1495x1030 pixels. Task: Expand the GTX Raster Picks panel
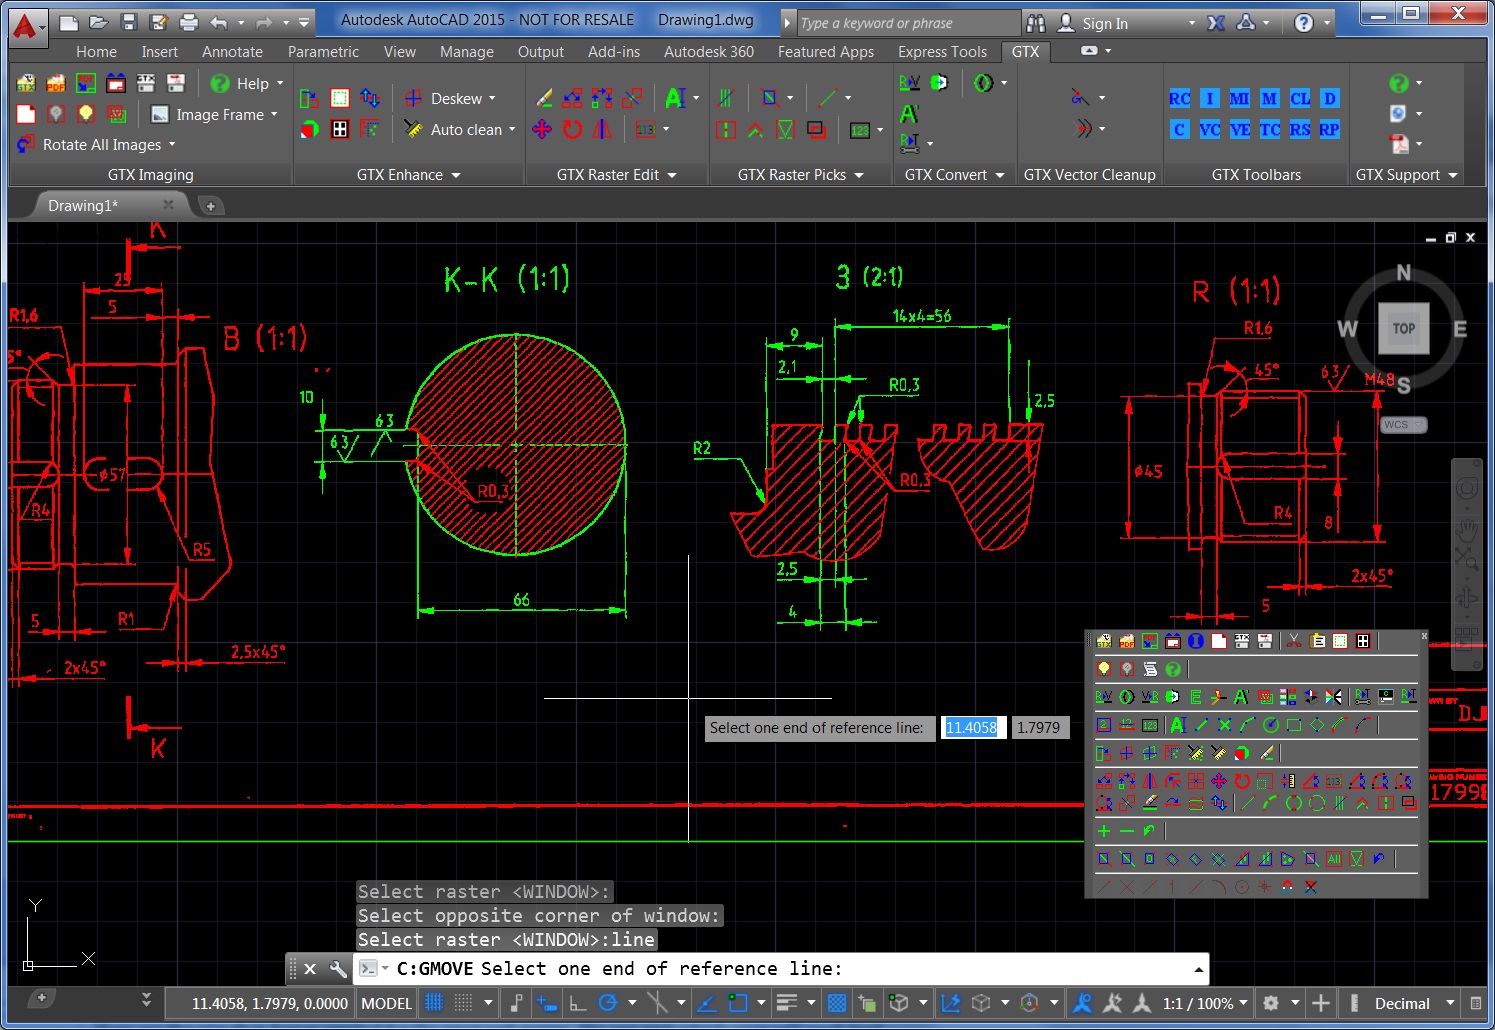point(800,174)
